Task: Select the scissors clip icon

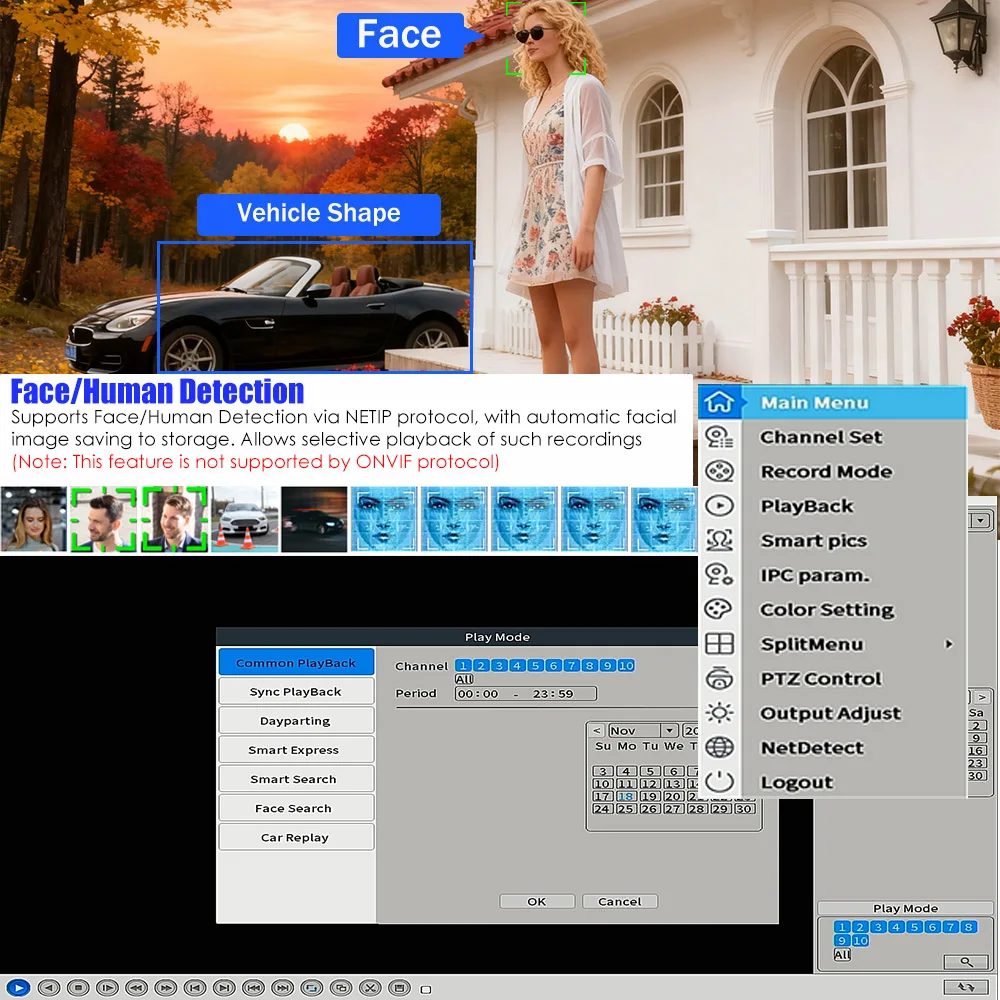Action: point(371,988)
